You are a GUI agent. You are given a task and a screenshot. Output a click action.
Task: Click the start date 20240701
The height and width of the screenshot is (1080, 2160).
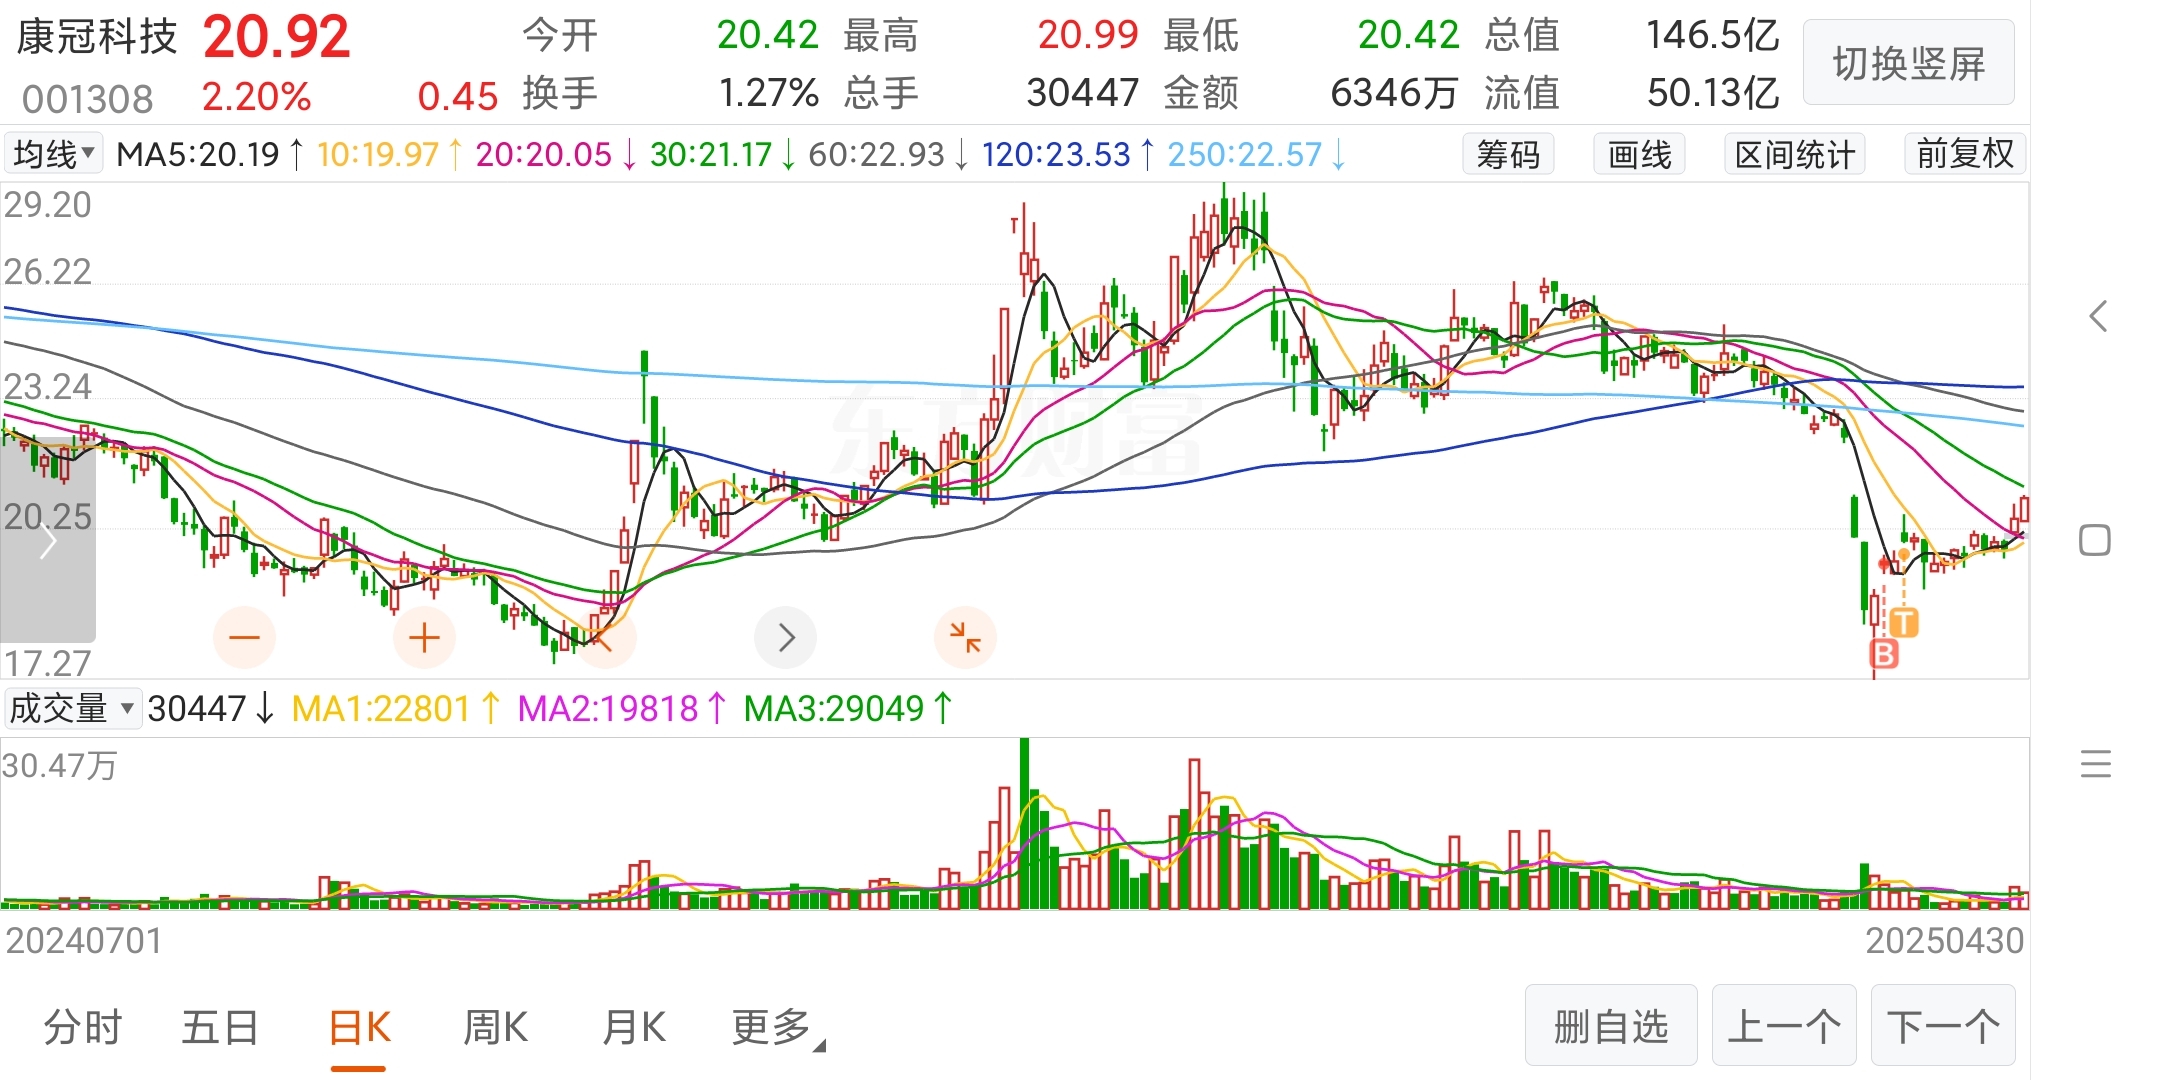click(84, 941)
